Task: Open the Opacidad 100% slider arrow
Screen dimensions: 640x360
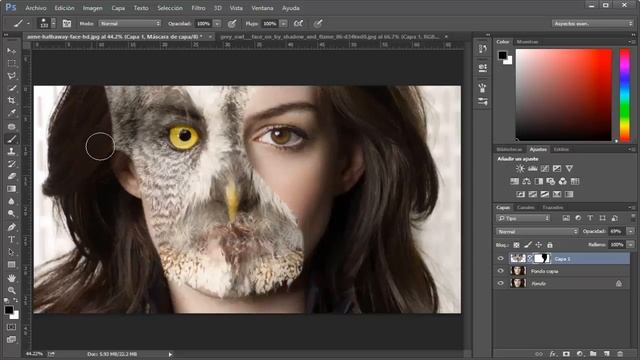Action: [x=217, y=24]
